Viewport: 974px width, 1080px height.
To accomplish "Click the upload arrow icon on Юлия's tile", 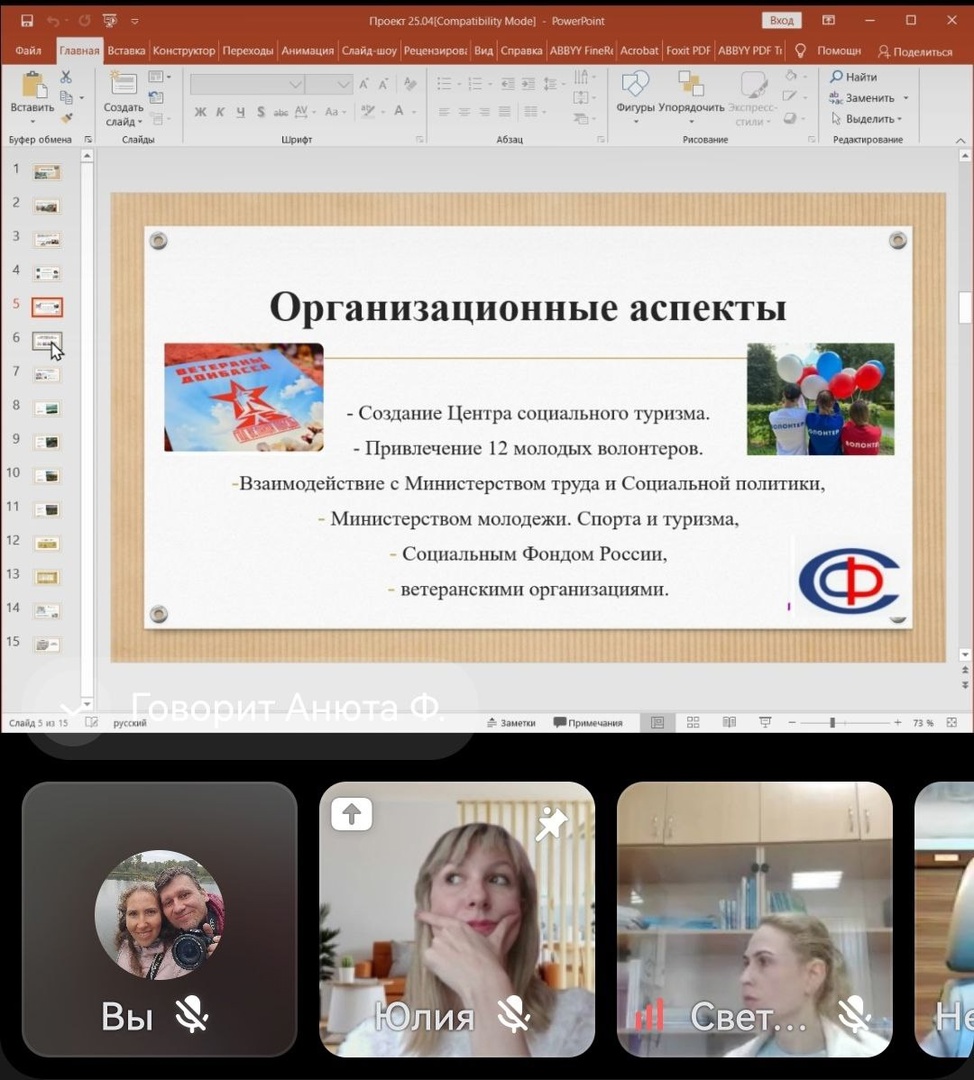I will (351, 813).
